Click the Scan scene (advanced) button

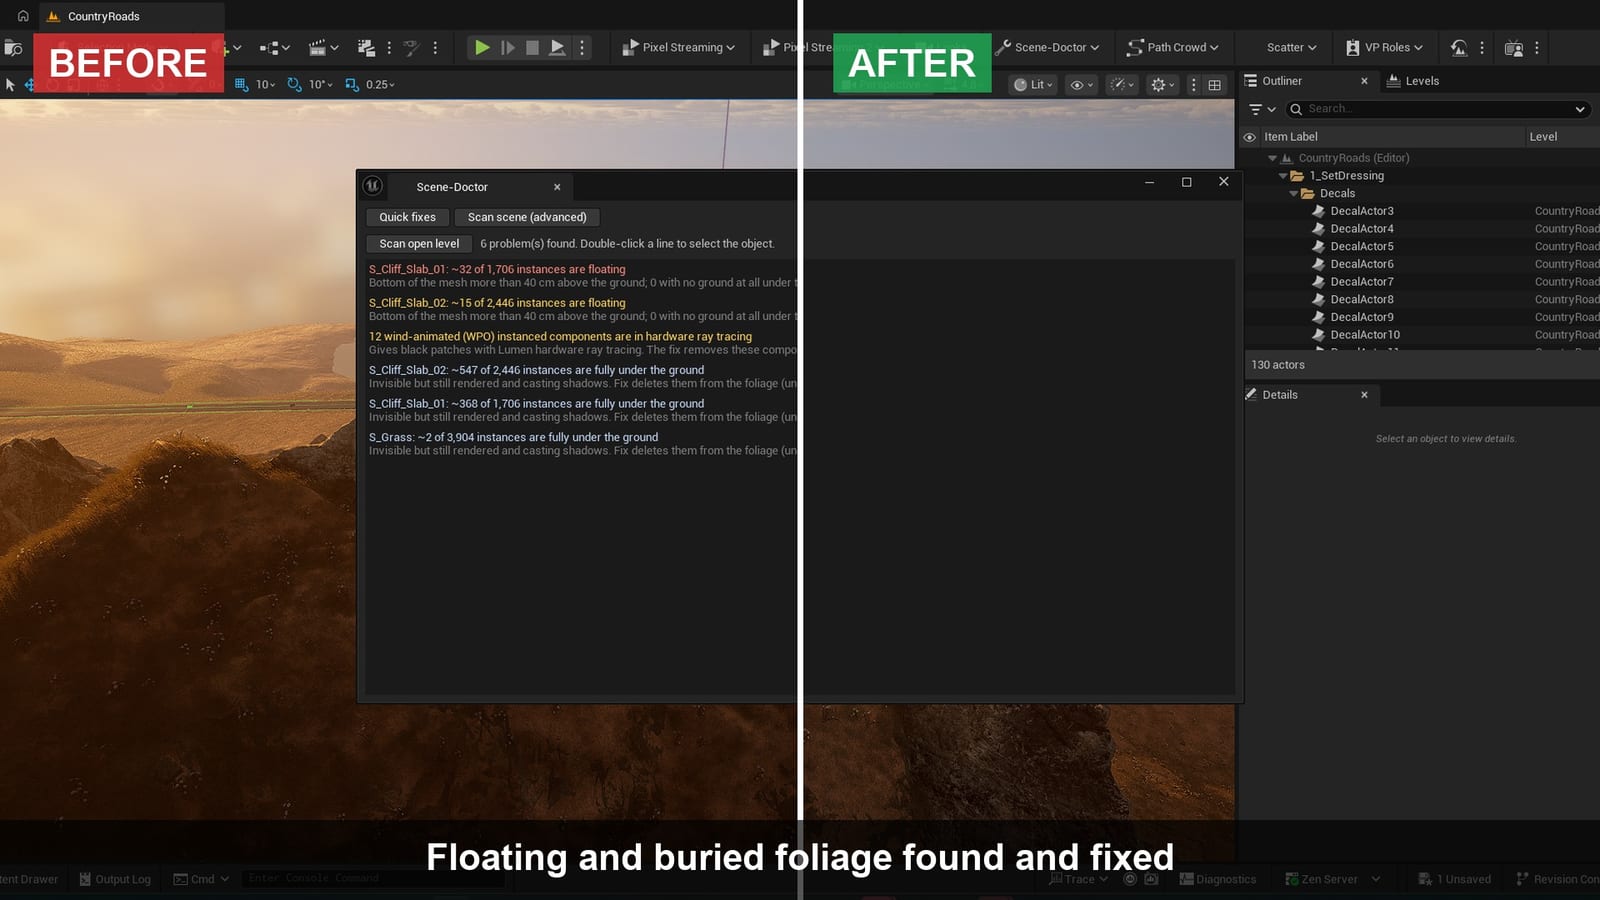pos(527,217)
